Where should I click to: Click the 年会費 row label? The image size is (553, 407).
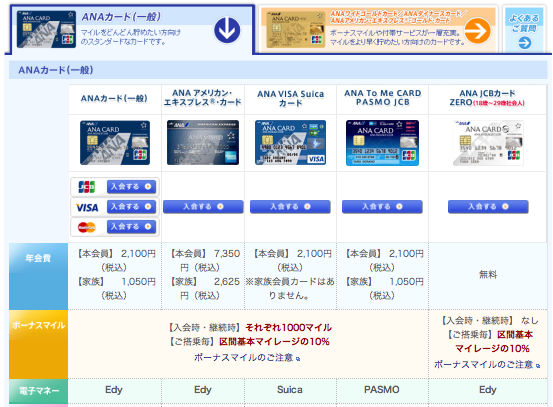coord(38,276)
